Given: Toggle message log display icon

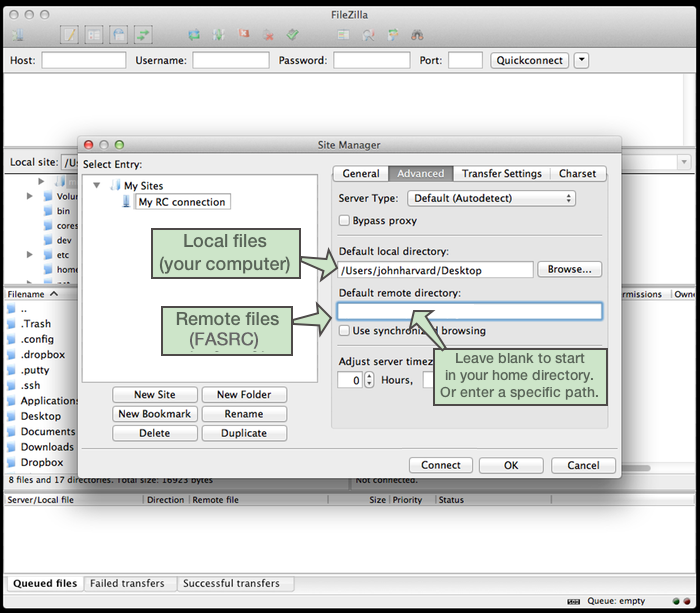Looking at the screenshot, I should [x=70, y=35].
